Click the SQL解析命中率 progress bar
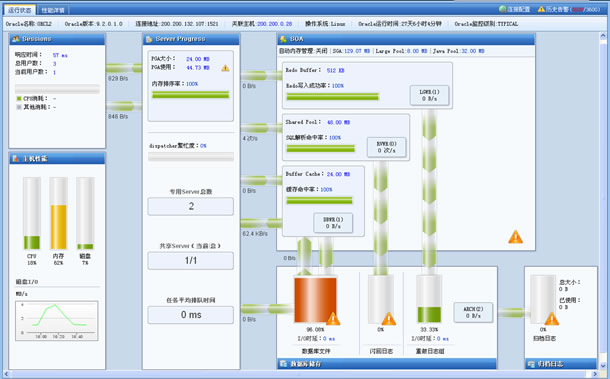Screen dimensions: 610x379 pos(321,148)
